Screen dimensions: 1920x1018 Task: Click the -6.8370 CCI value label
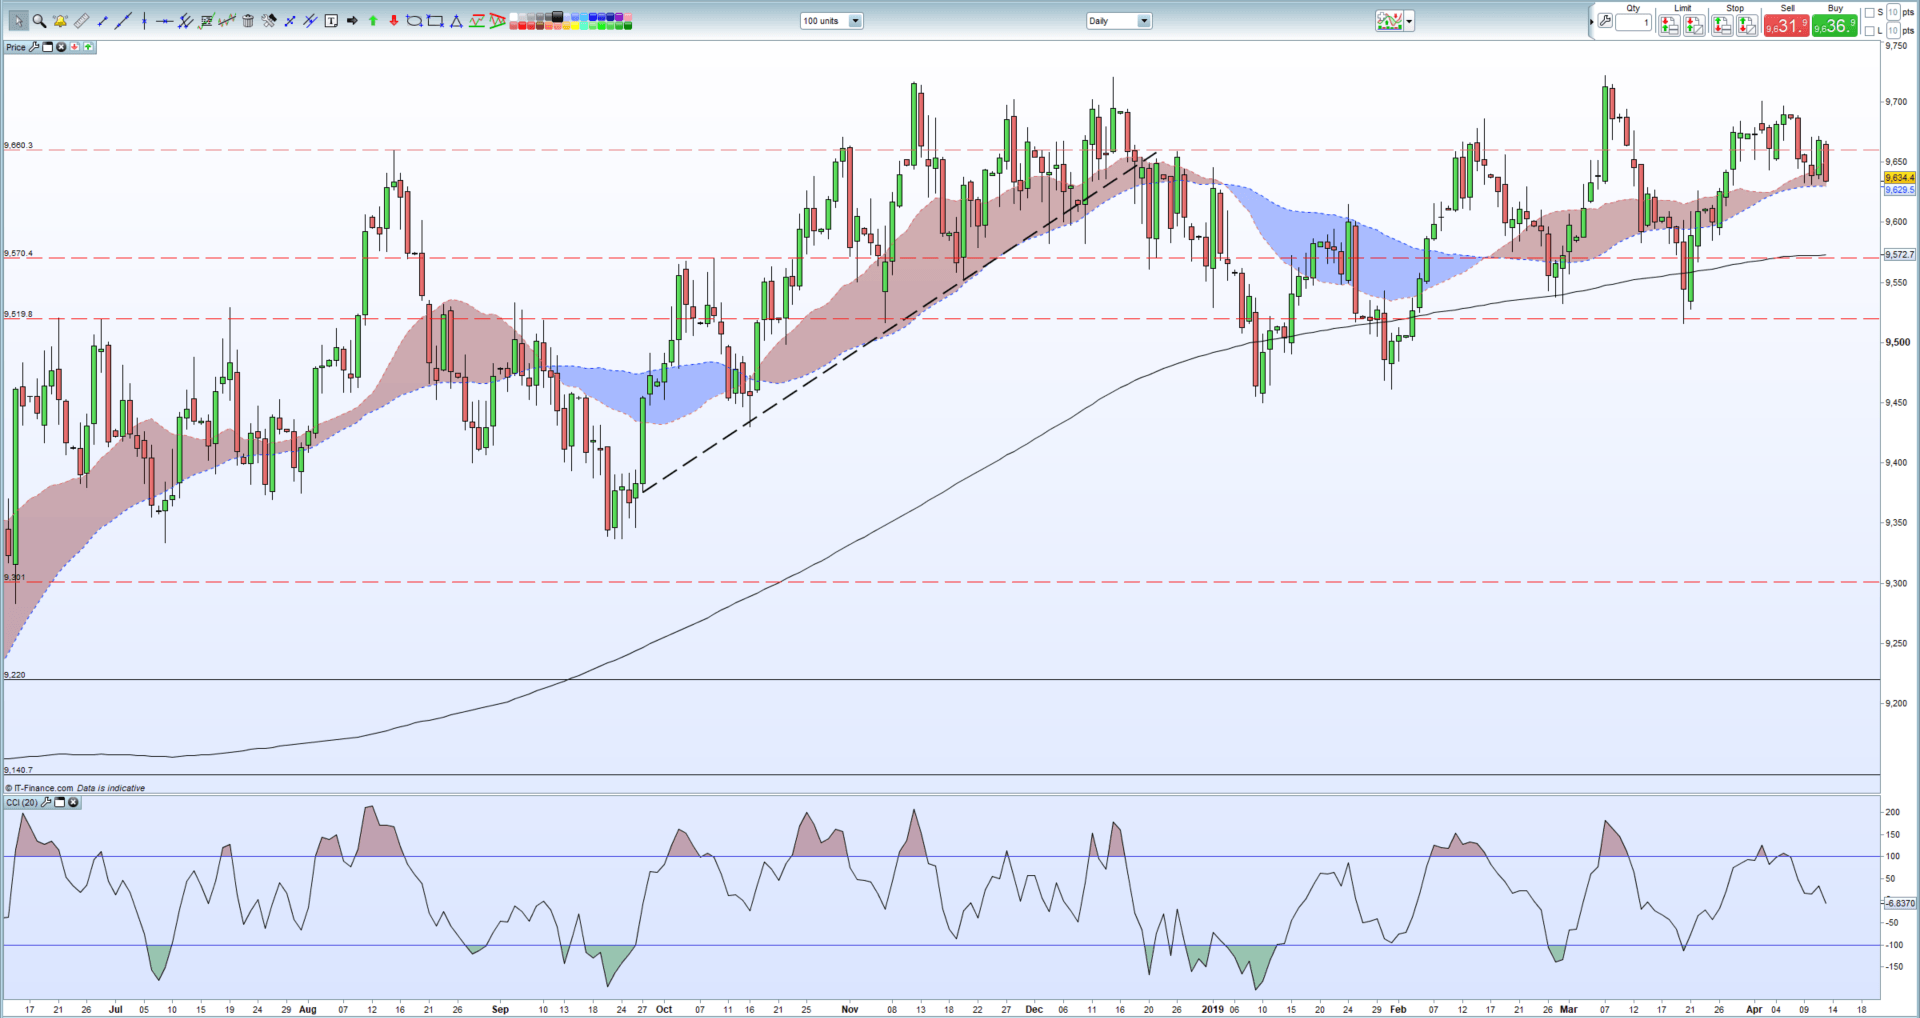(1900, 903)
